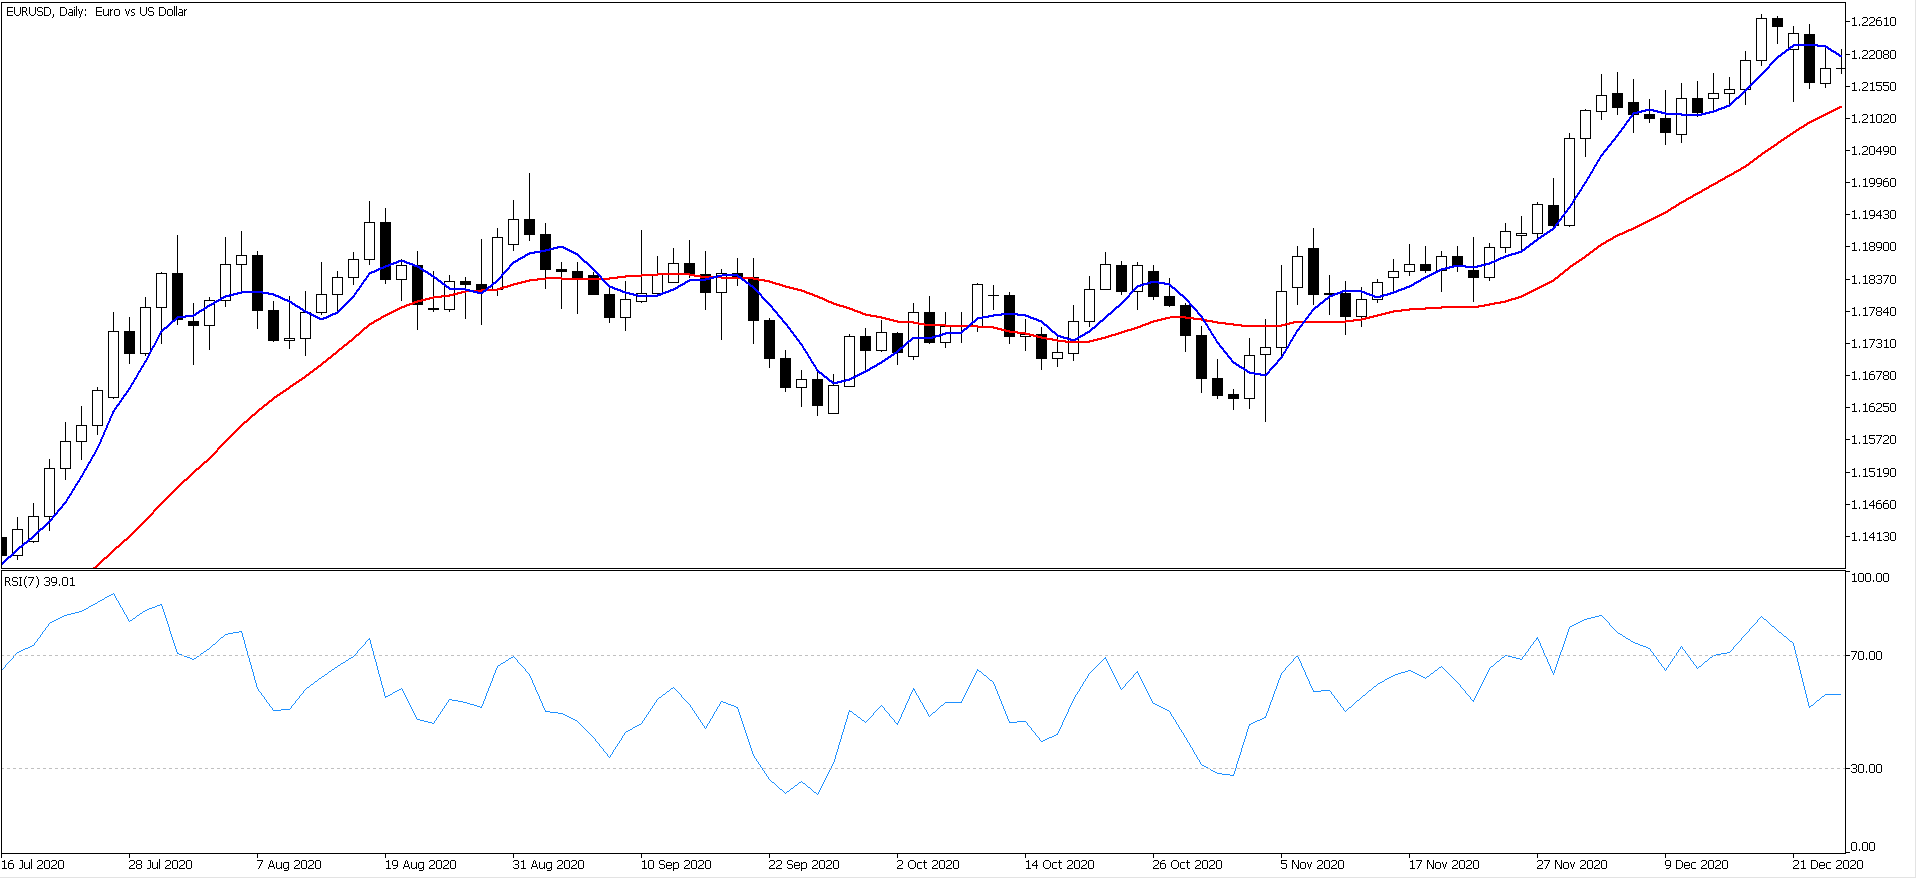Screen dimensions: 1917x879
Task: Select the 1.15190 price label
Action: point(1874,472)
